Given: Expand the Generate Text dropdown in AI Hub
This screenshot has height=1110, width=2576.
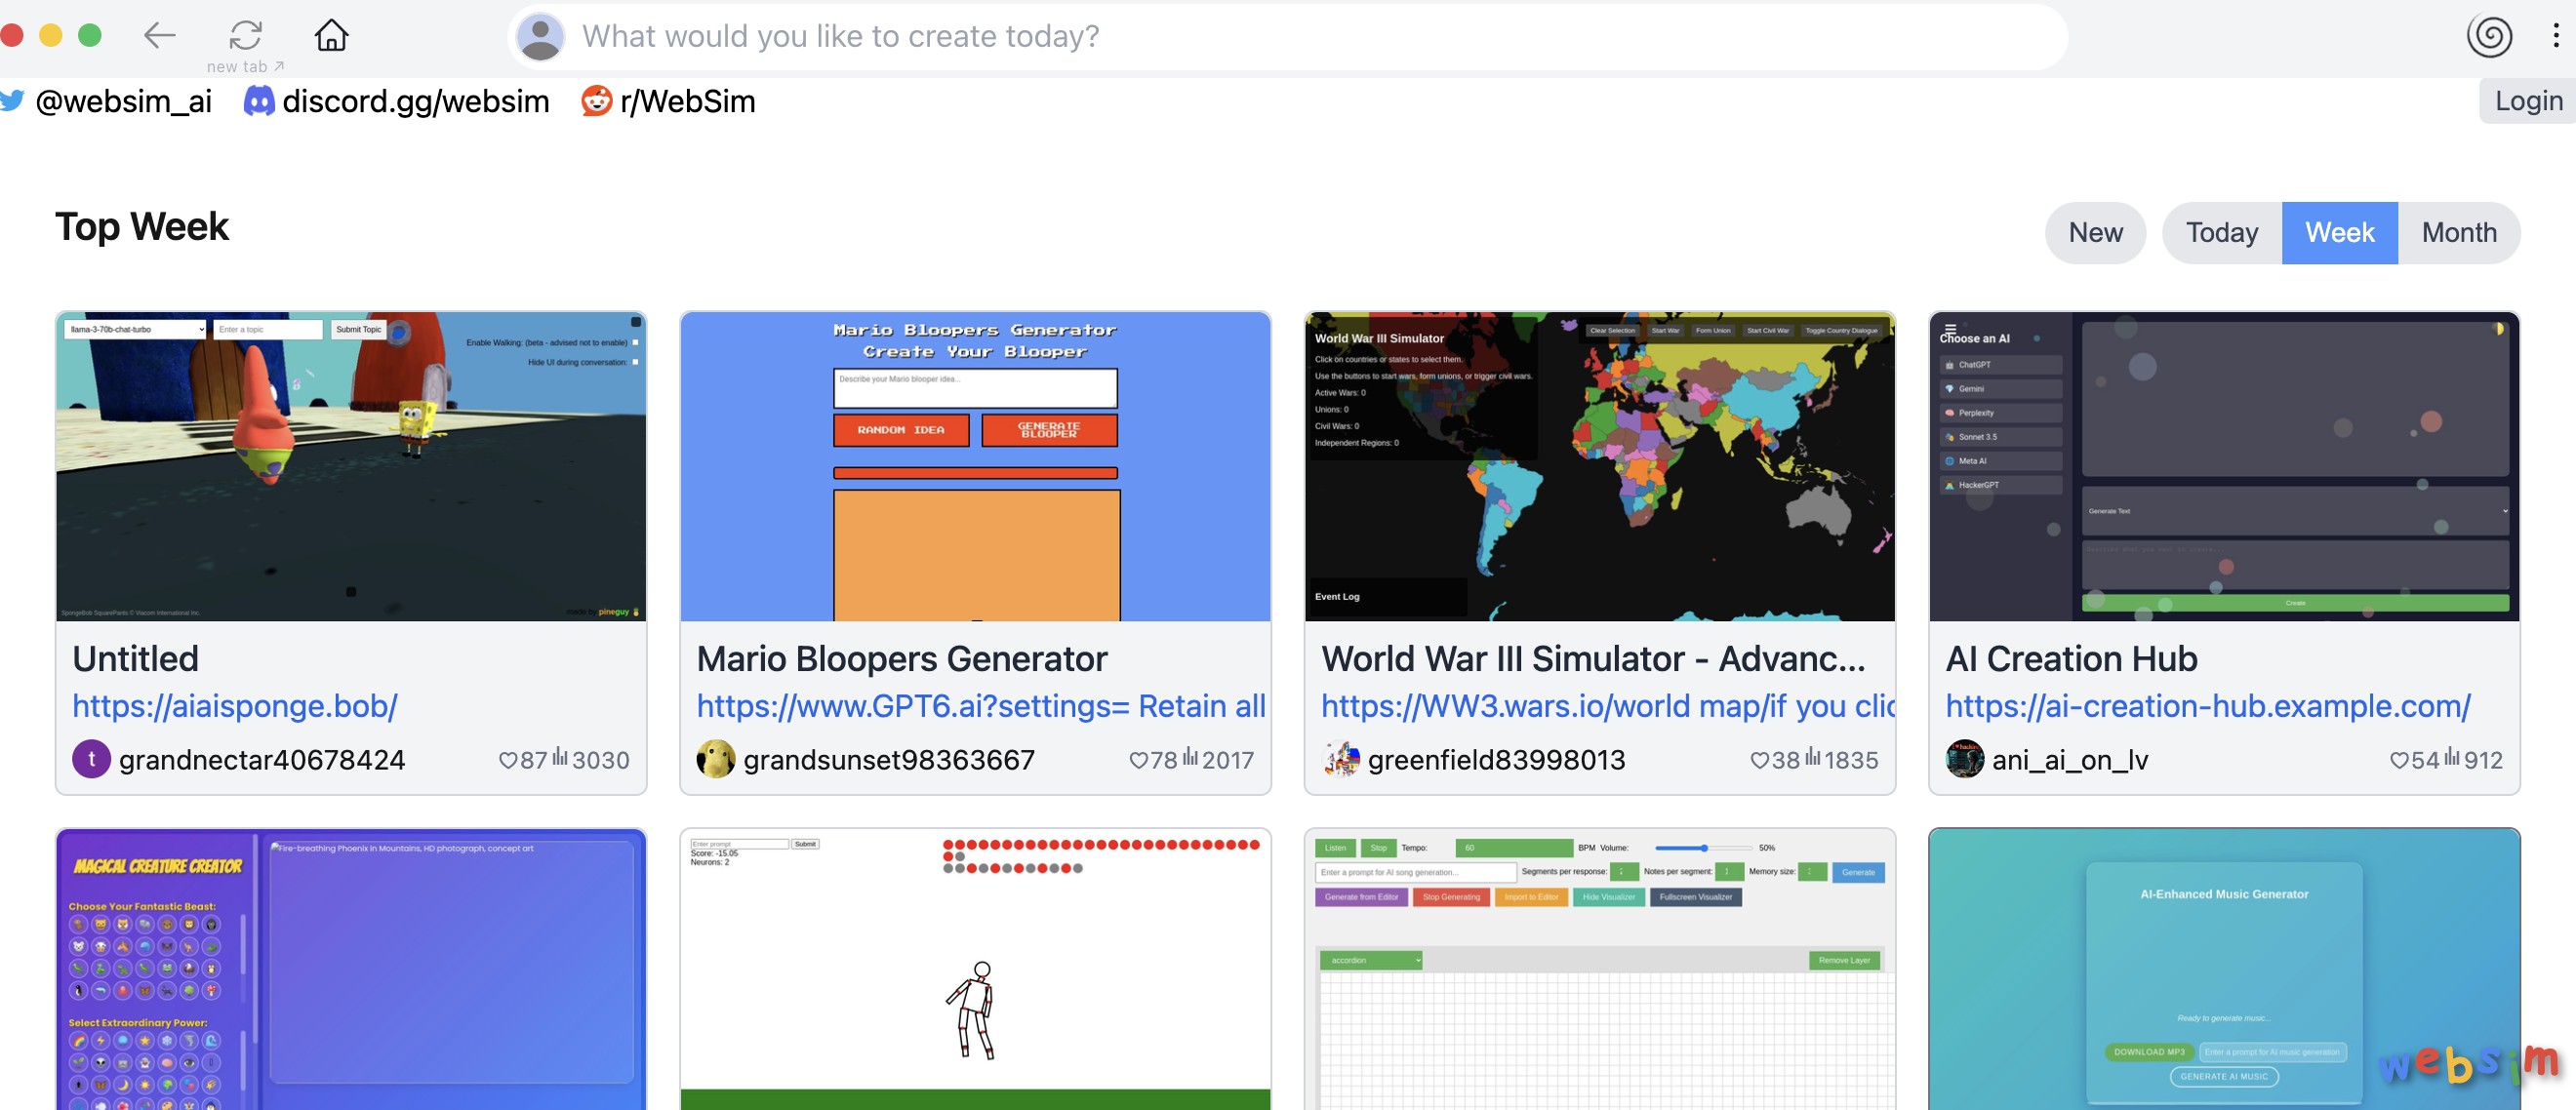Looking at the screenshot, I should point(2296,511).
